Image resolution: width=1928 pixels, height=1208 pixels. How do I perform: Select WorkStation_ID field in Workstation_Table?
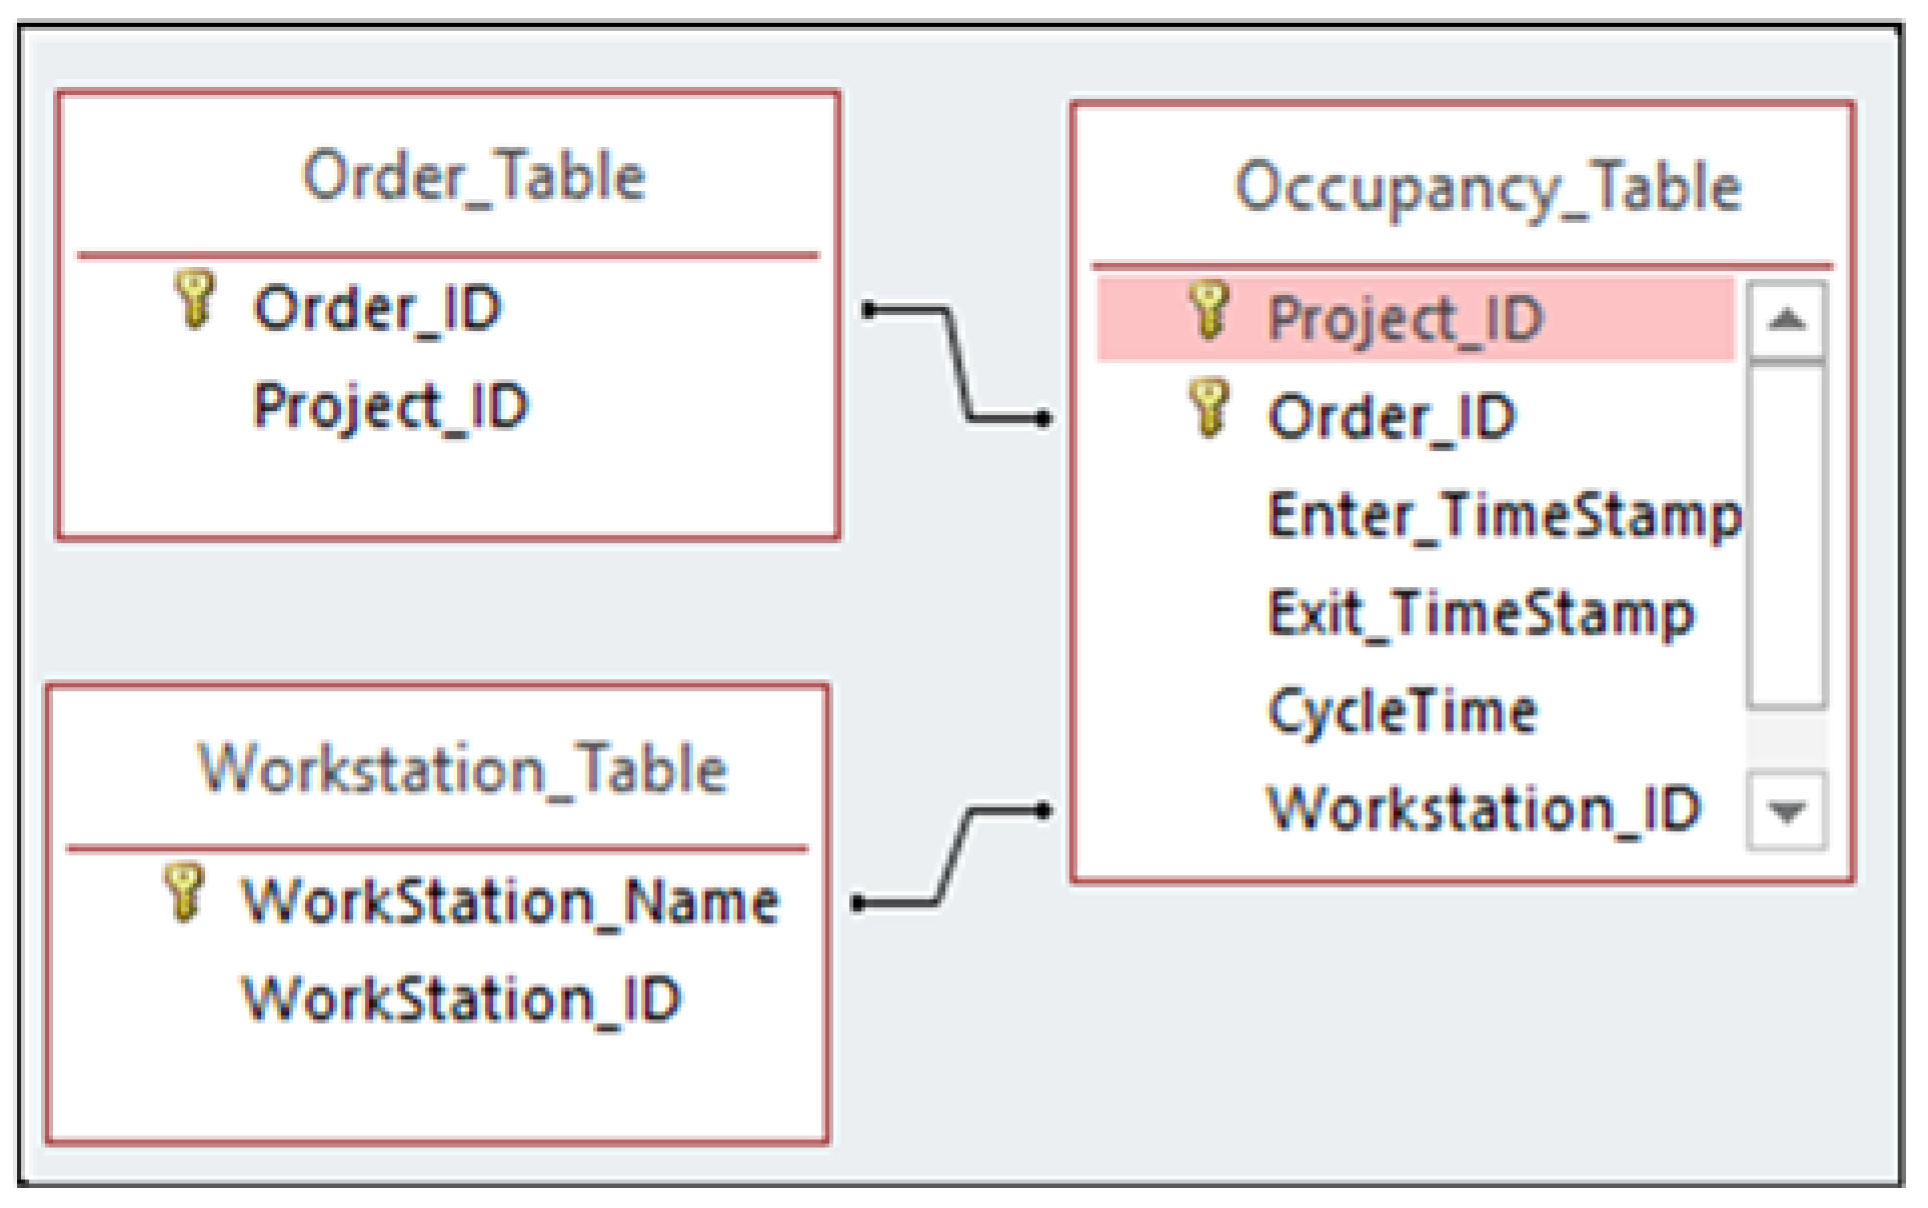pyautogui.click(x=461, y=999)
